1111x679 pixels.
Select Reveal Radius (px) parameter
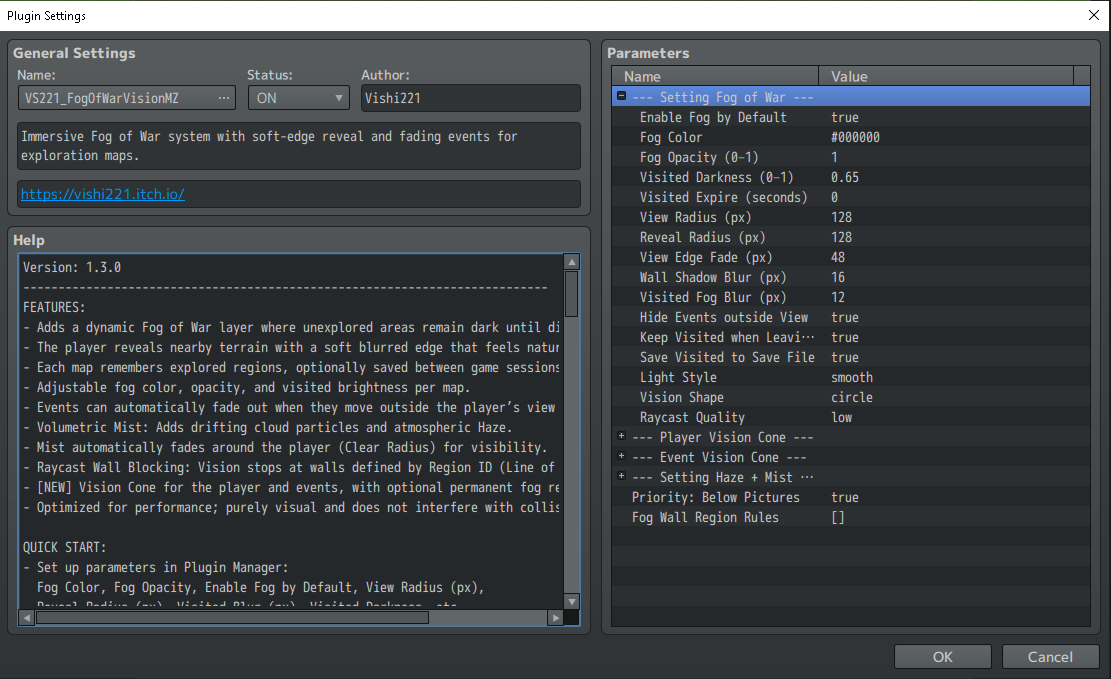pos(850,237)
